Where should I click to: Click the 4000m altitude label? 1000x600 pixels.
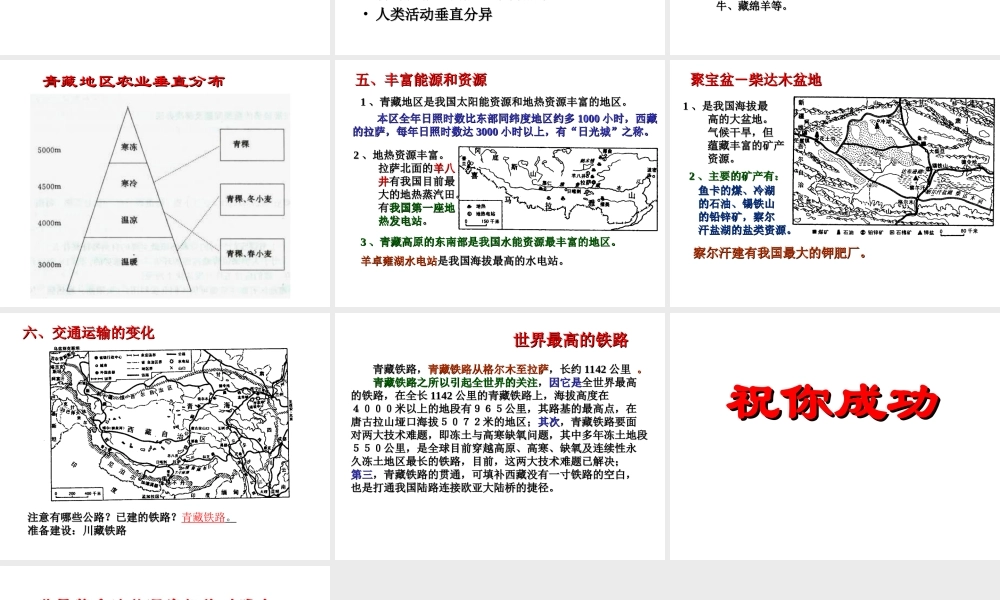[x=49, y=223]
